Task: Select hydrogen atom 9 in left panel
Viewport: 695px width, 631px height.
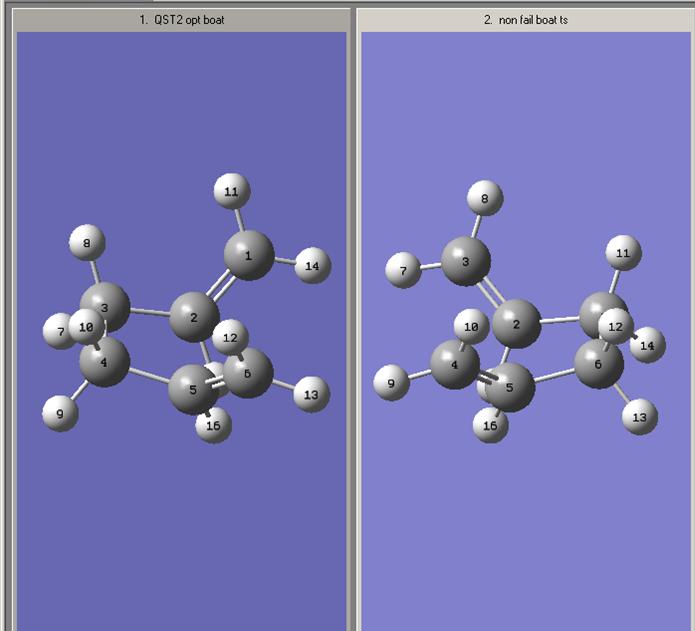Action: pos(60,413)
